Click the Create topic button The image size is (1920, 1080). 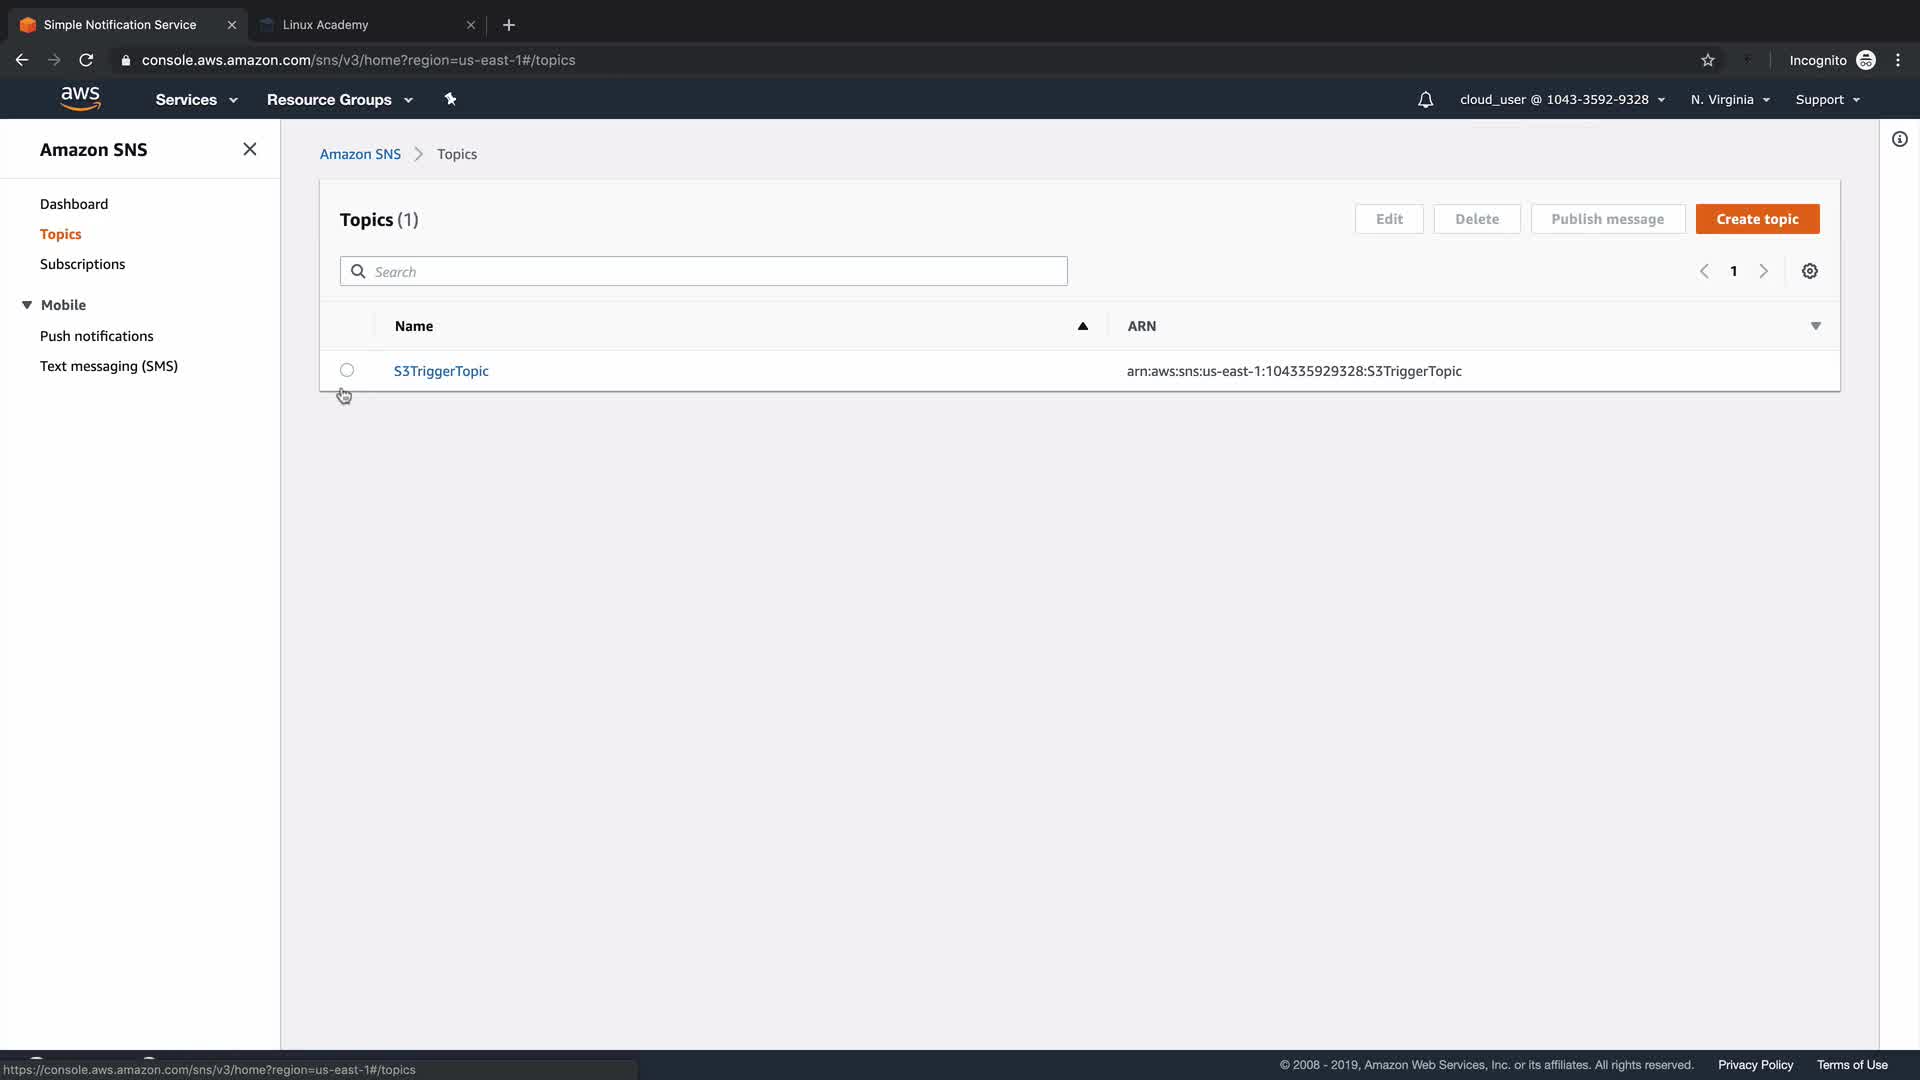tap(1757, 219)
